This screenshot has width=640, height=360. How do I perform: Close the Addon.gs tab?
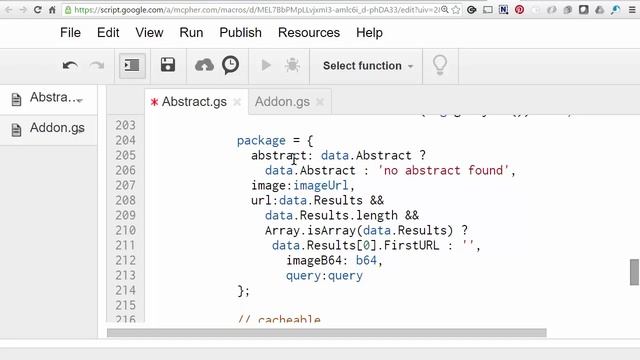click(320, 102)
